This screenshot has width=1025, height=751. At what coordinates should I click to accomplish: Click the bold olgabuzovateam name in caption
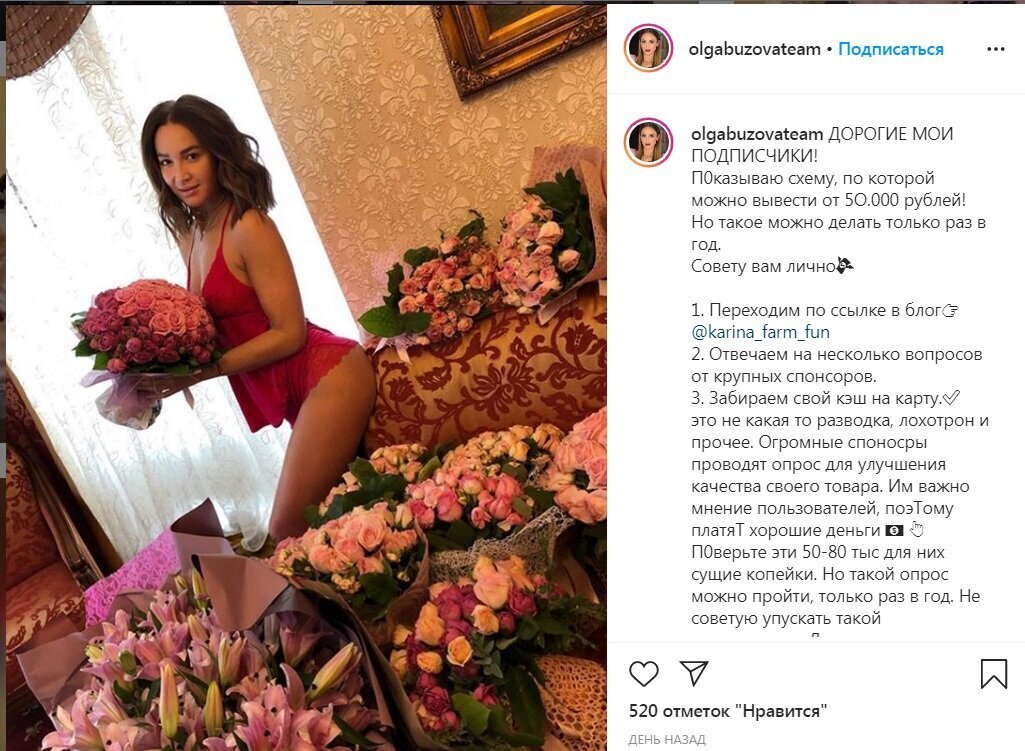757,134
